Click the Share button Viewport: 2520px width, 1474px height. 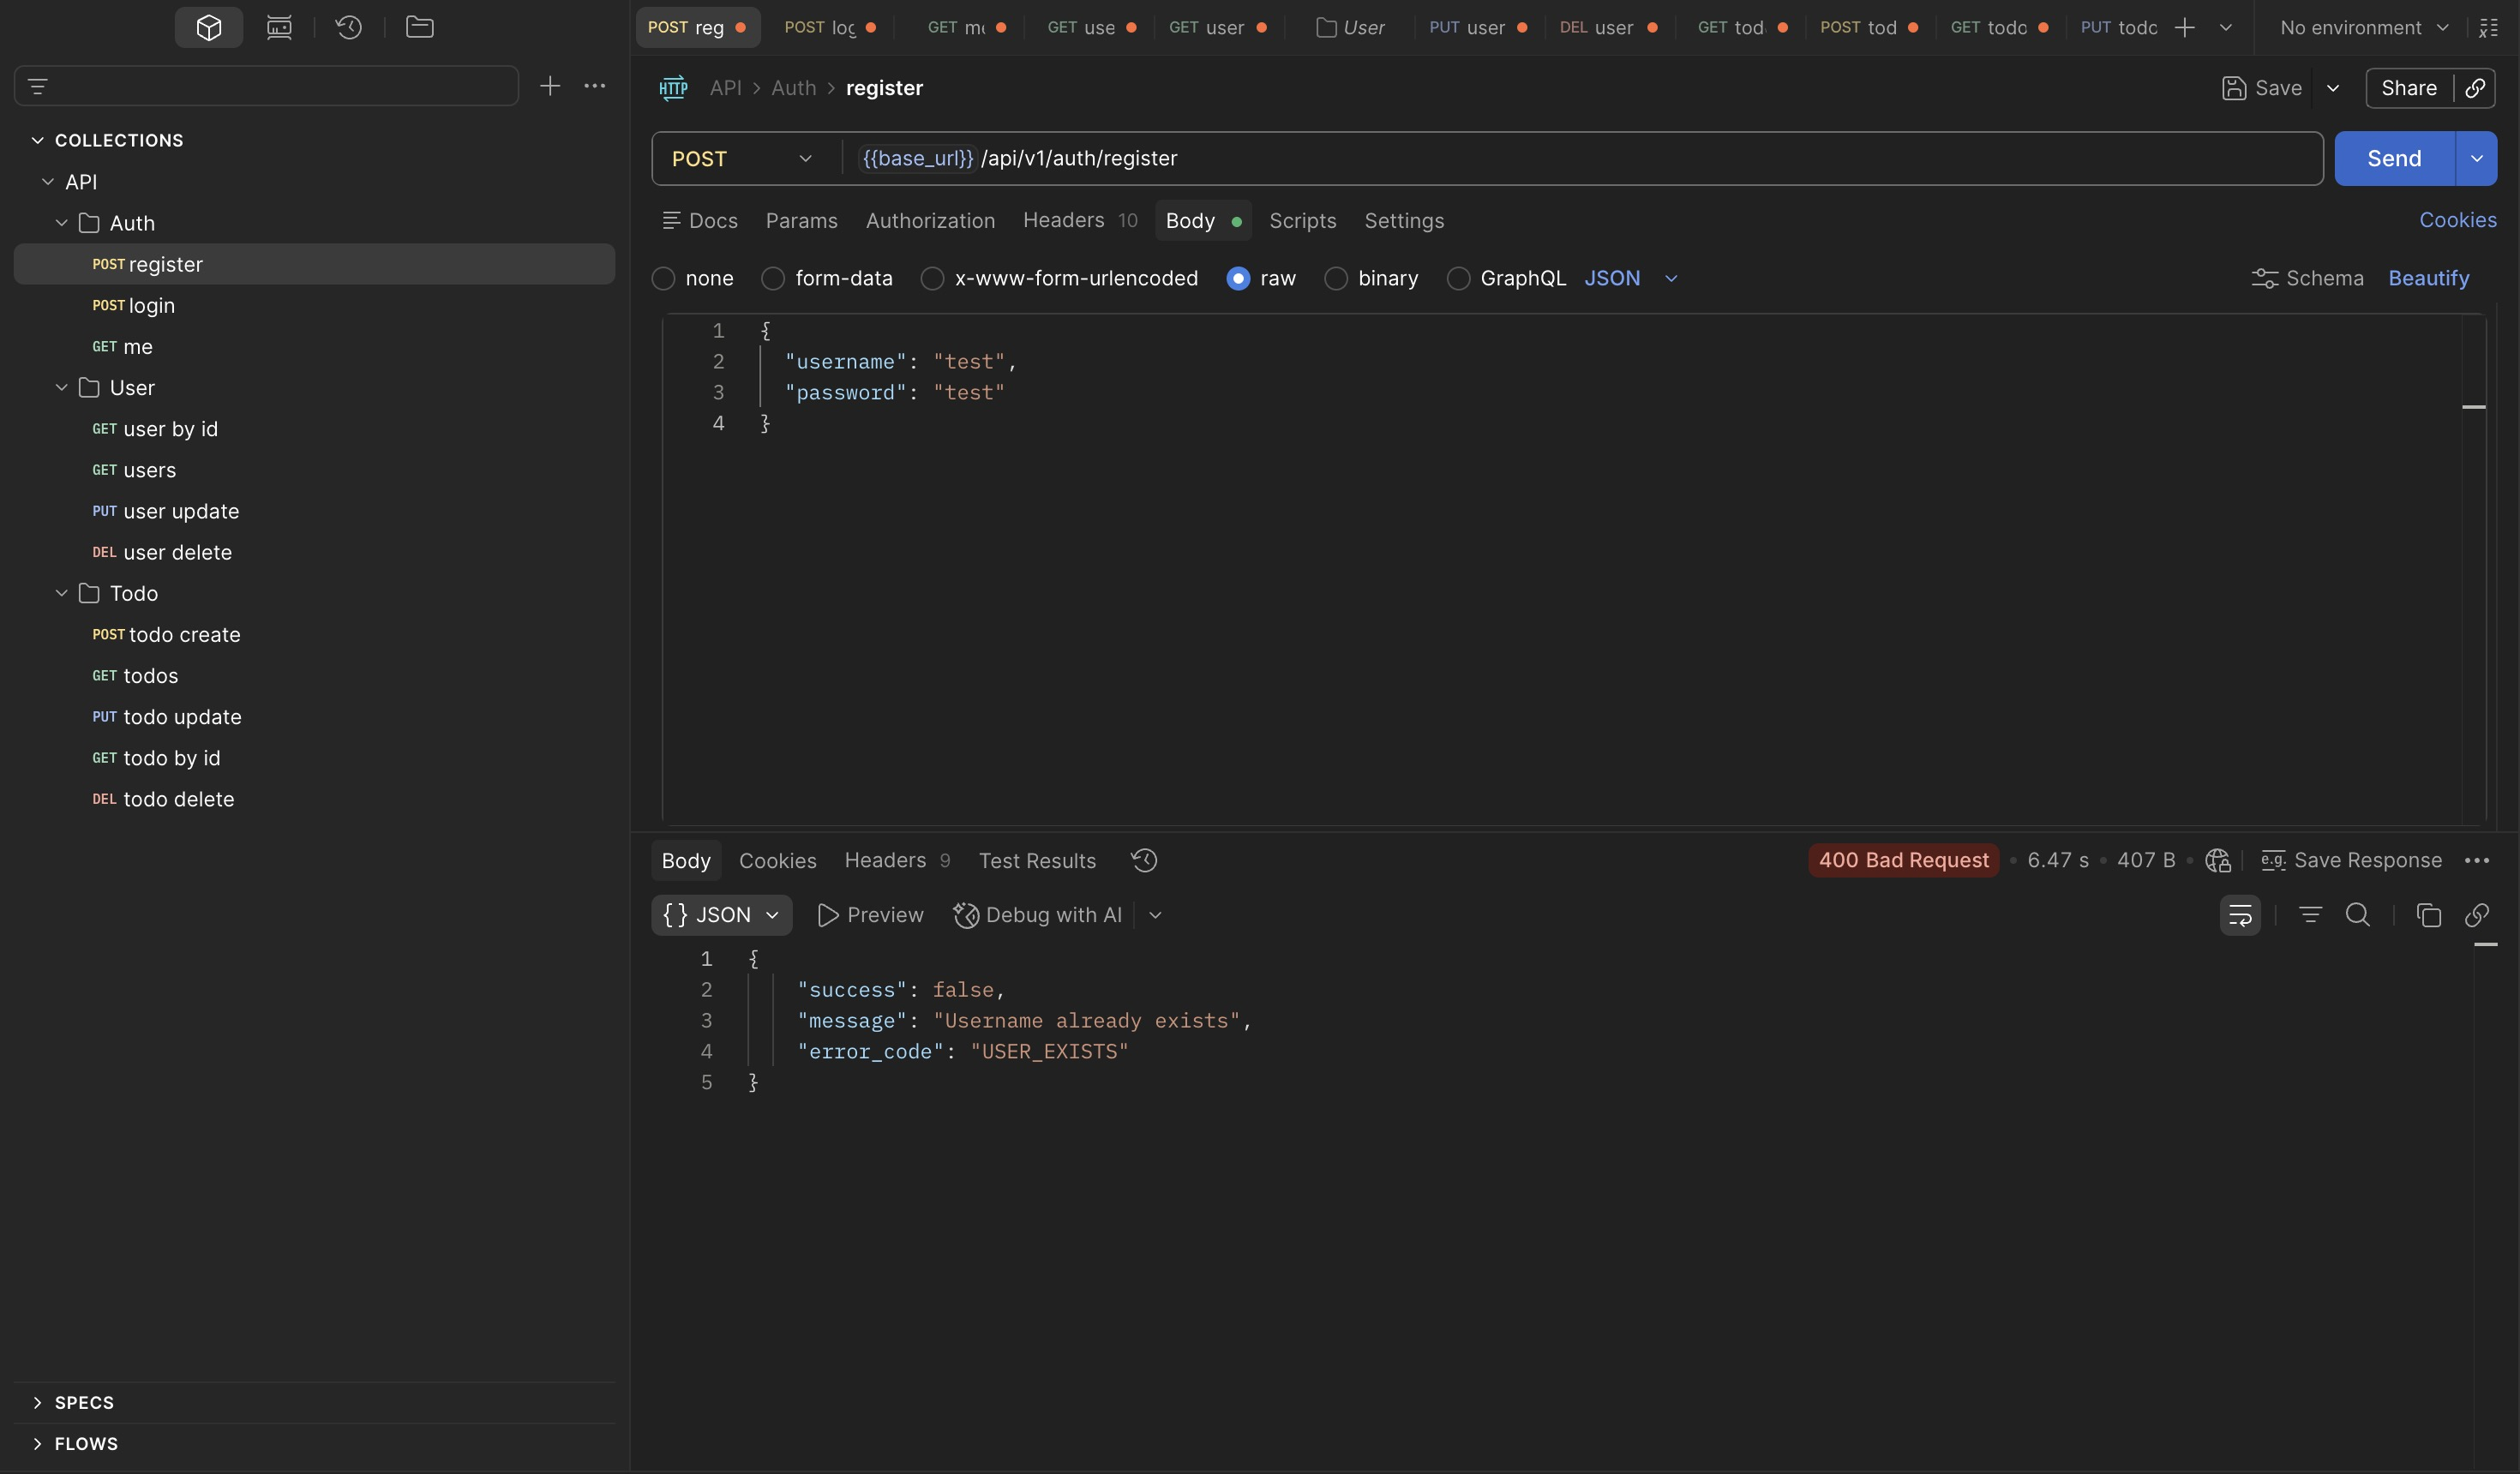coord(2408,88)
